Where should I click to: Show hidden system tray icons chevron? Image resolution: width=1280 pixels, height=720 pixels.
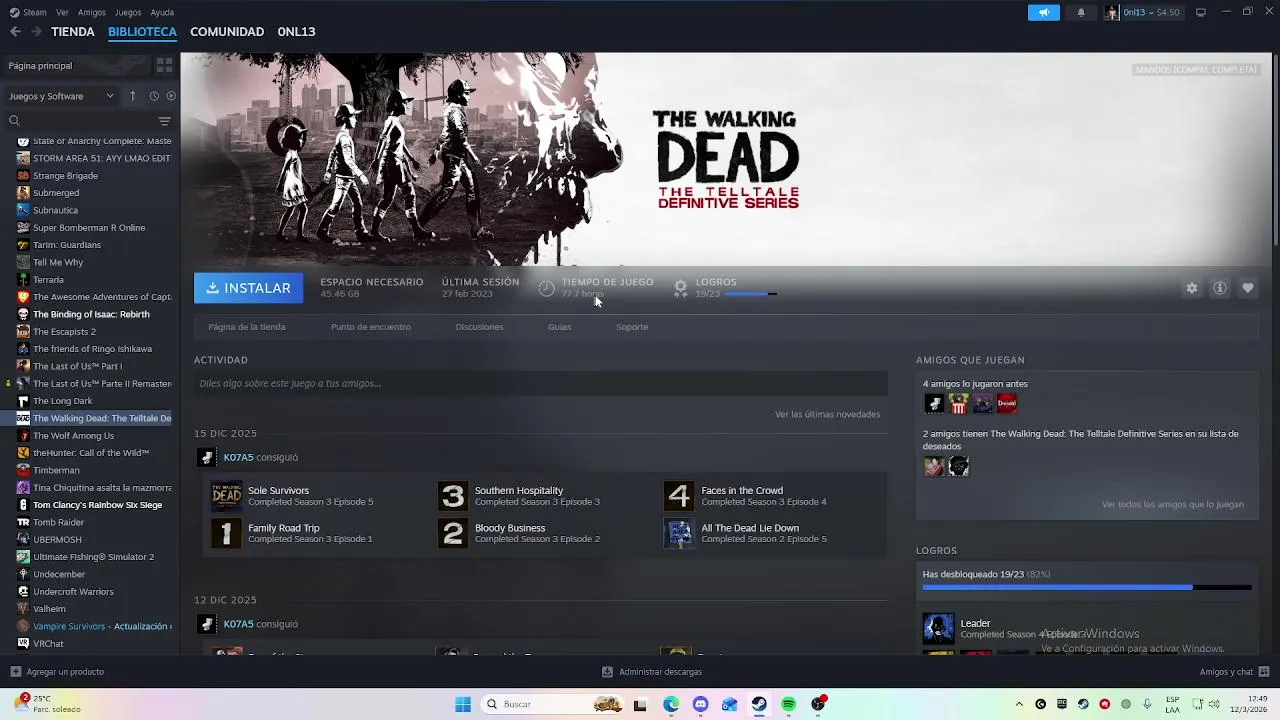click(x=1019, y=704)
